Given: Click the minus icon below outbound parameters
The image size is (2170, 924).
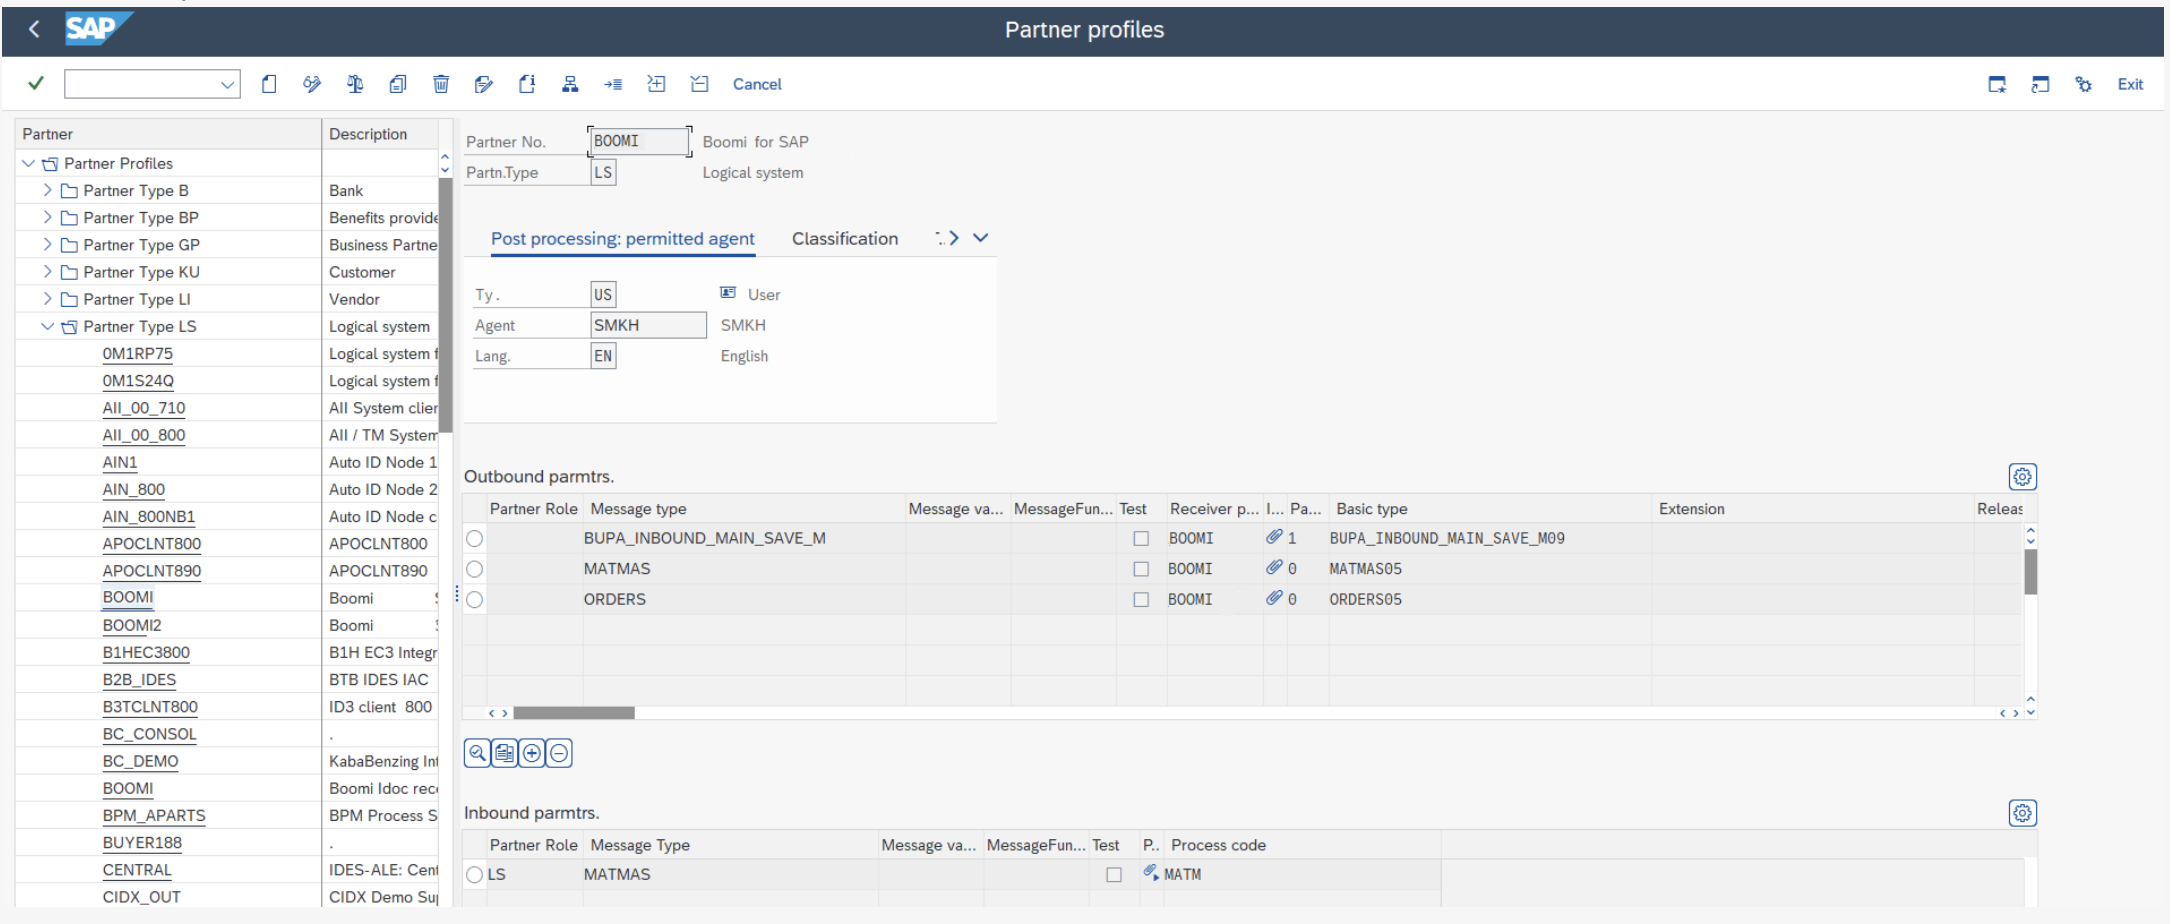Looking at the screenshot, I should click(560, 753).
